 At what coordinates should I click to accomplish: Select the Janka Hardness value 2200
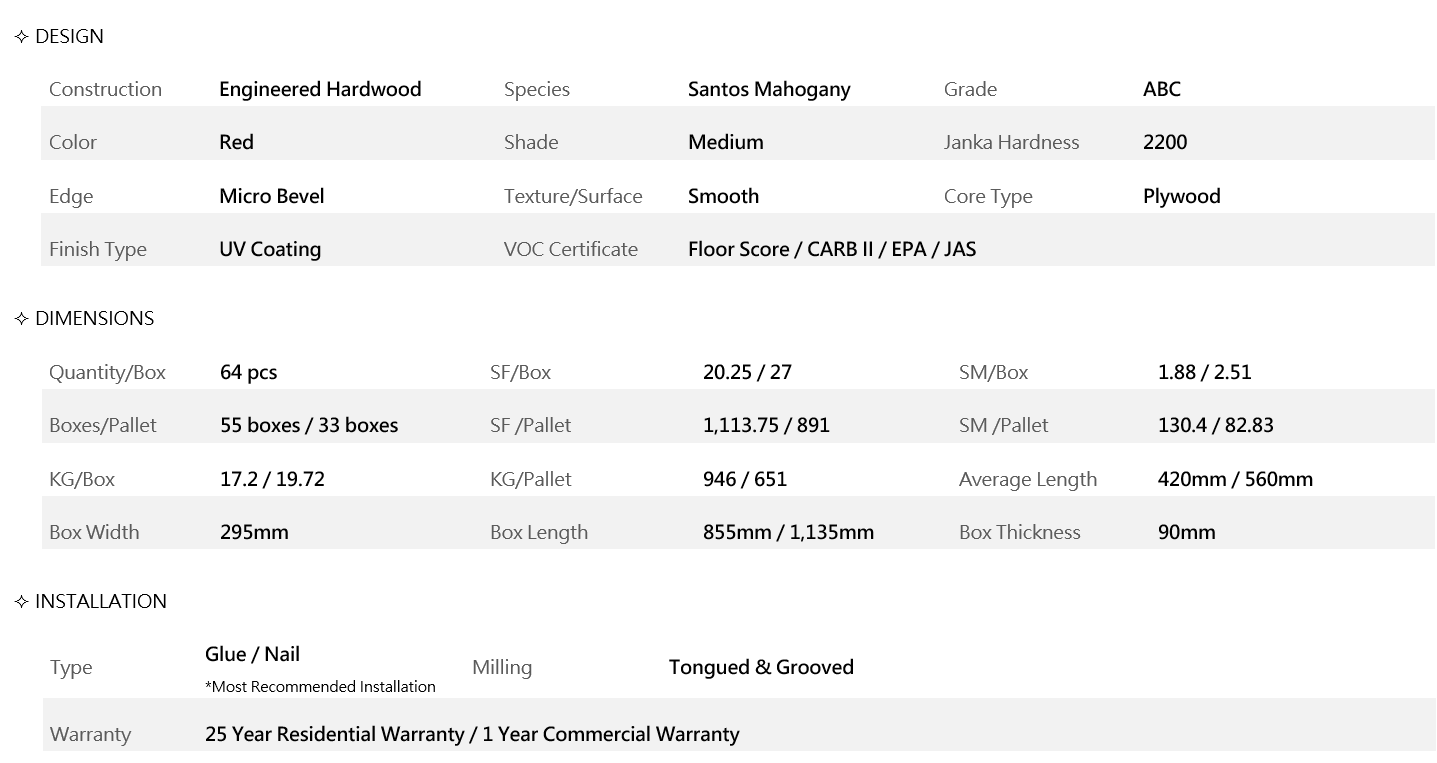click(1165, 142)
